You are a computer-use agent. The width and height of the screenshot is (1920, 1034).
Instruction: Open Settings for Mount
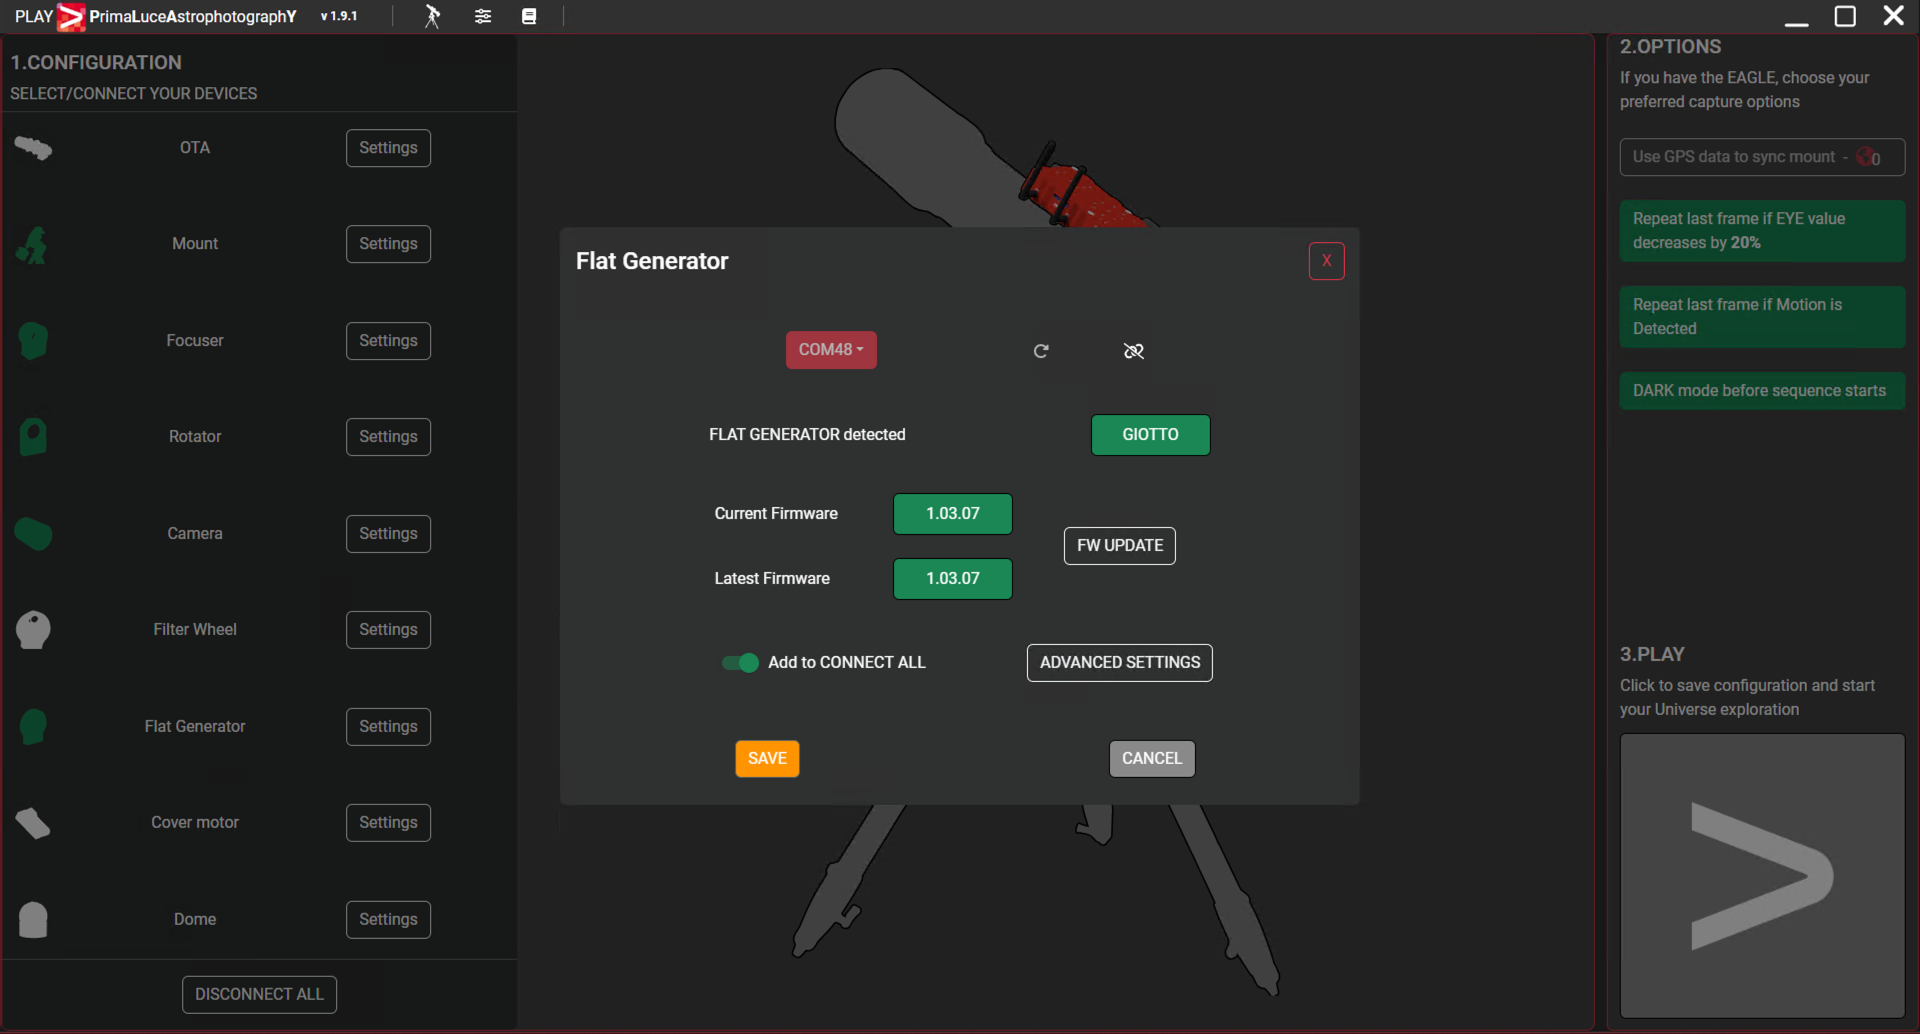click(x=388, y=244)
